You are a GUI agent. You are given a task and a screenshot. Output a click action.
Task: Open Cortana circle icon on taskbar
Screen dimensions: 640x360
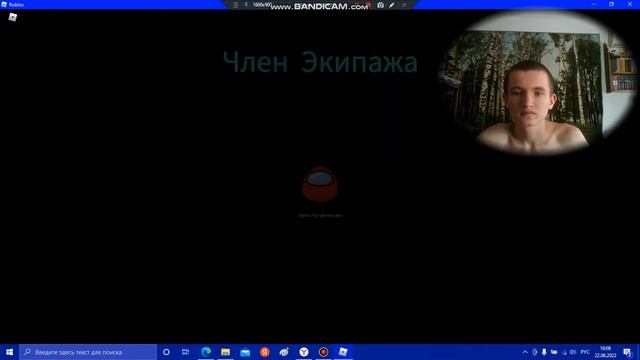pyautogui.click(x=166, y=352)
